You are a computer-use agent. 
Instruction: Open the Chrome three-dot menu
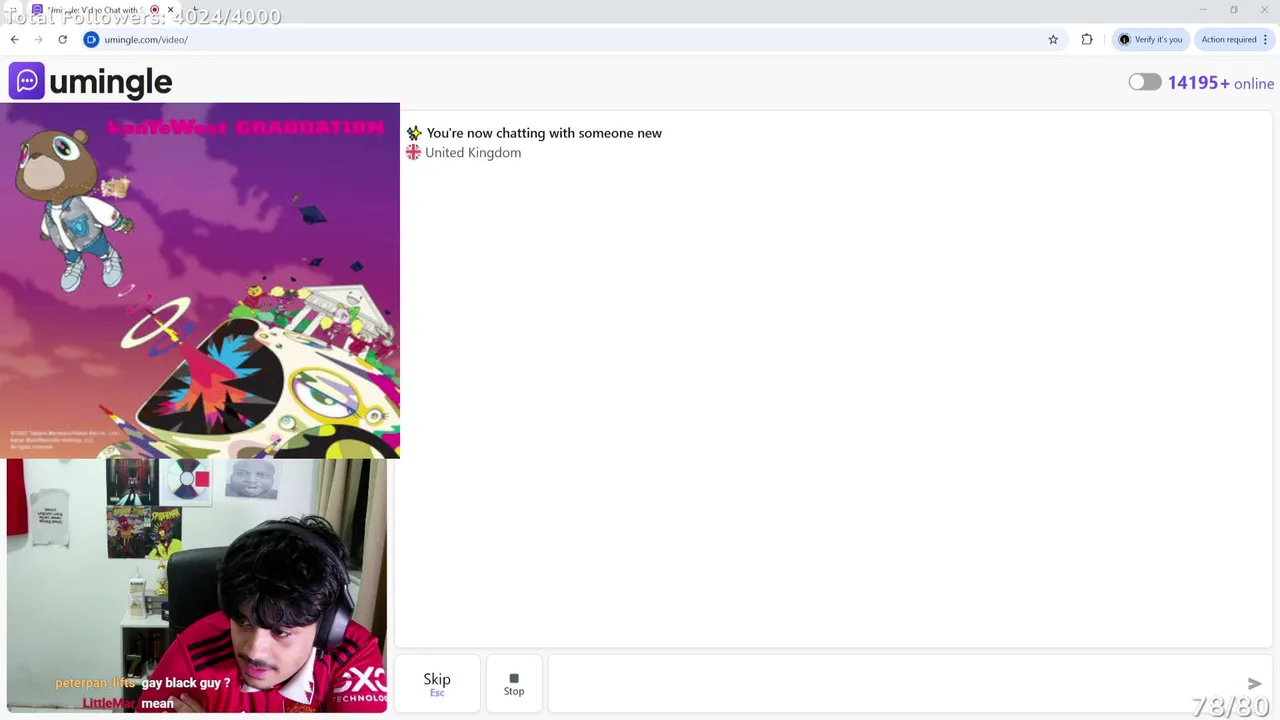[1265, 39]
